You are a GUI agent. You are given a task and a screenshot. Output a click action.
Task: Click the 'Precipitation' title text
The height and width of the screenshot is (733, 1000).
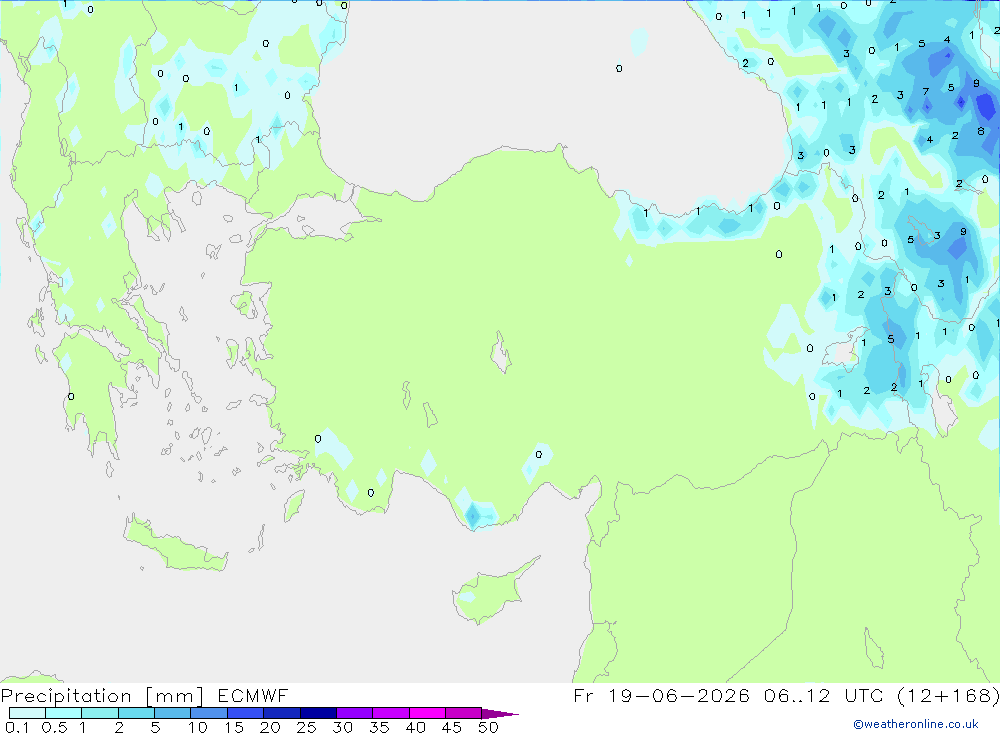(66, 696)
